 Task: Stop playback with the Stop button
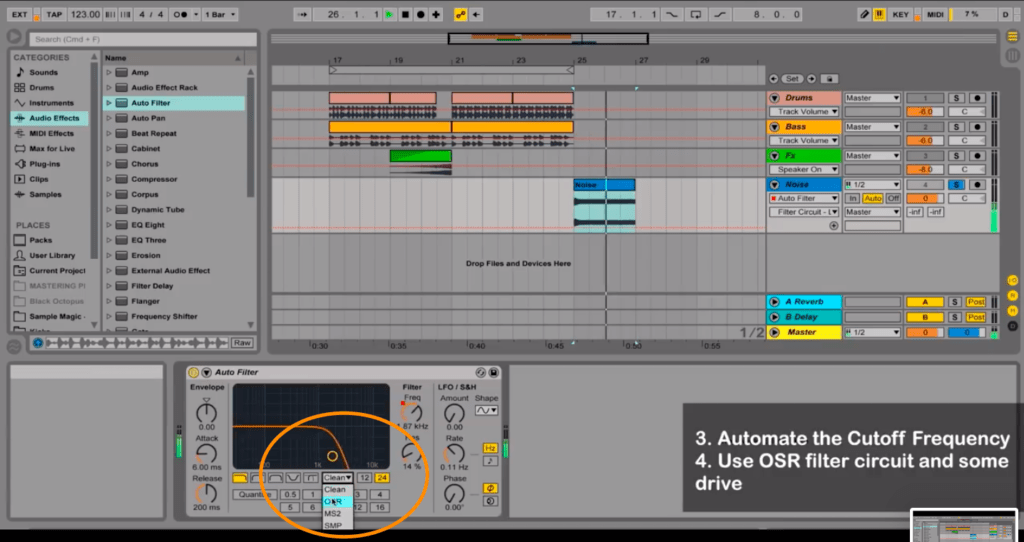(406, 14)
